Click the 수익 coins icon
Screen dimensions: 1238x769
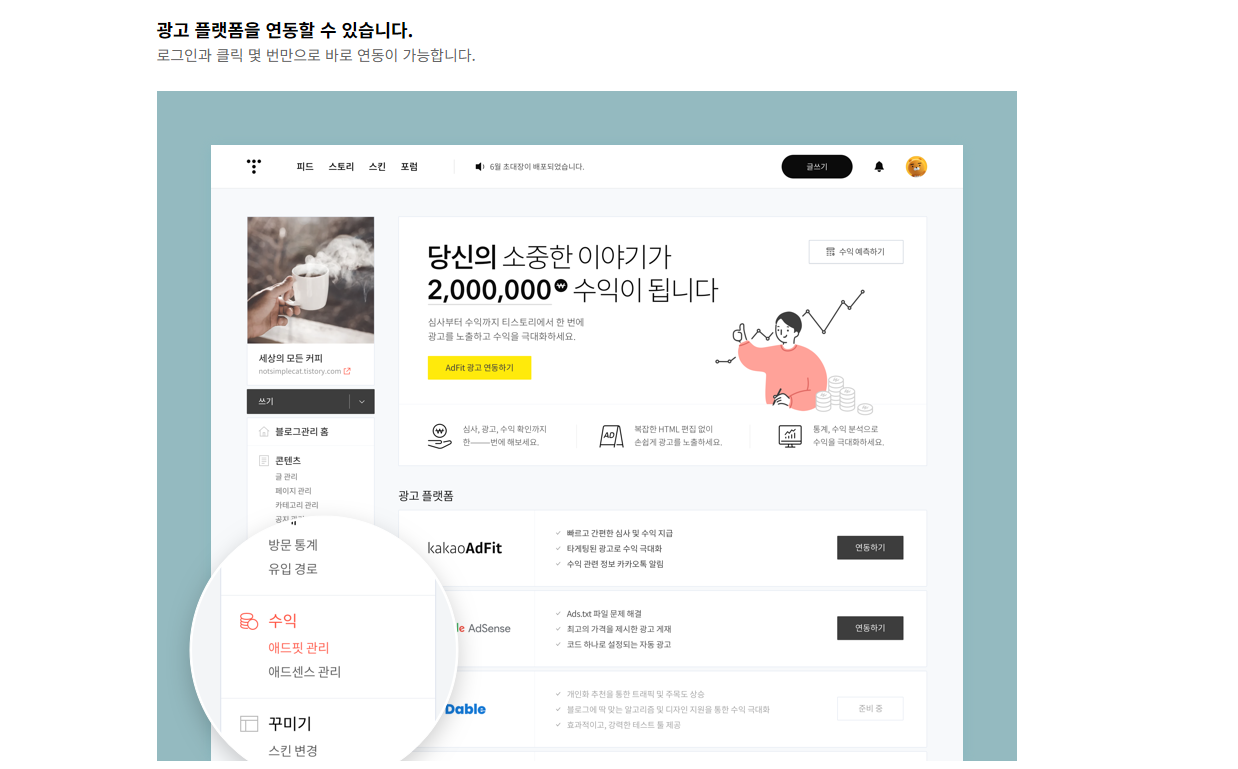click(249, 621)
